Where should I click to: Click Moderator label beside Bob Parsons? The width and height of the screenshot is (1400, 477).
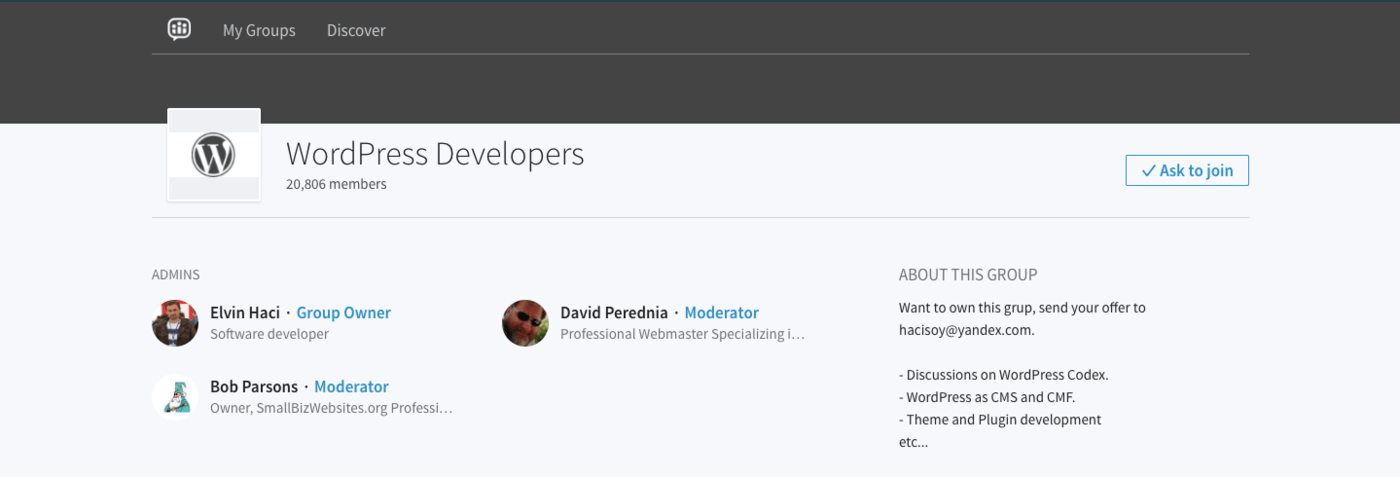point(351,386)
